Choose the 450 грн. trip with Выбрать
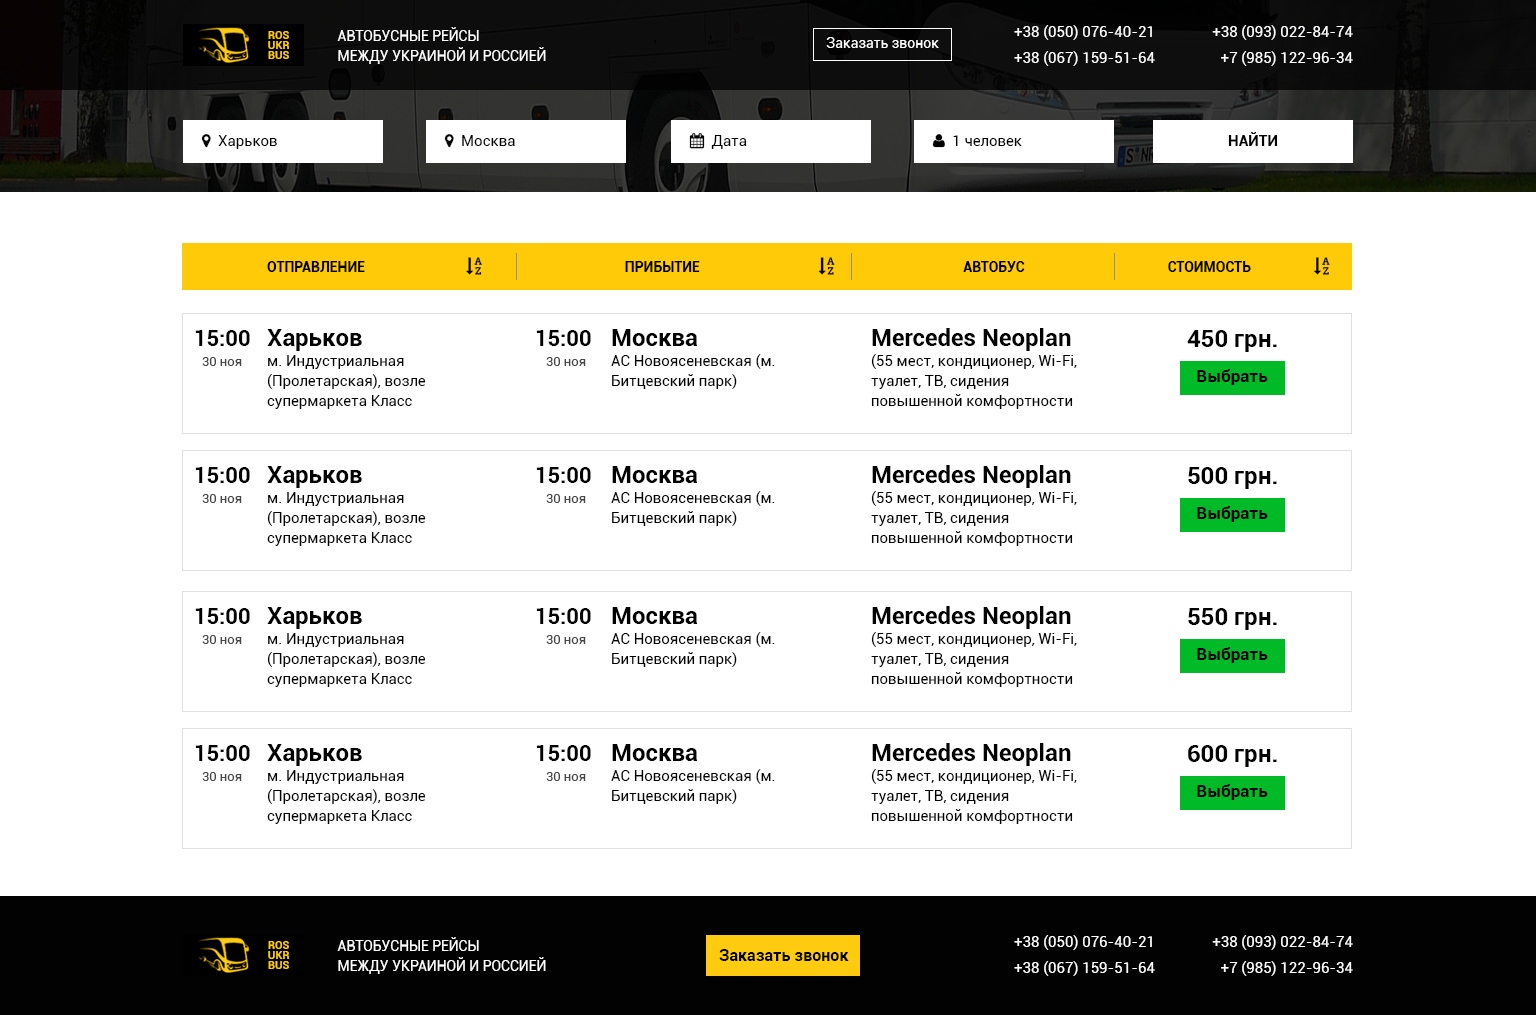 (1232, 378)
